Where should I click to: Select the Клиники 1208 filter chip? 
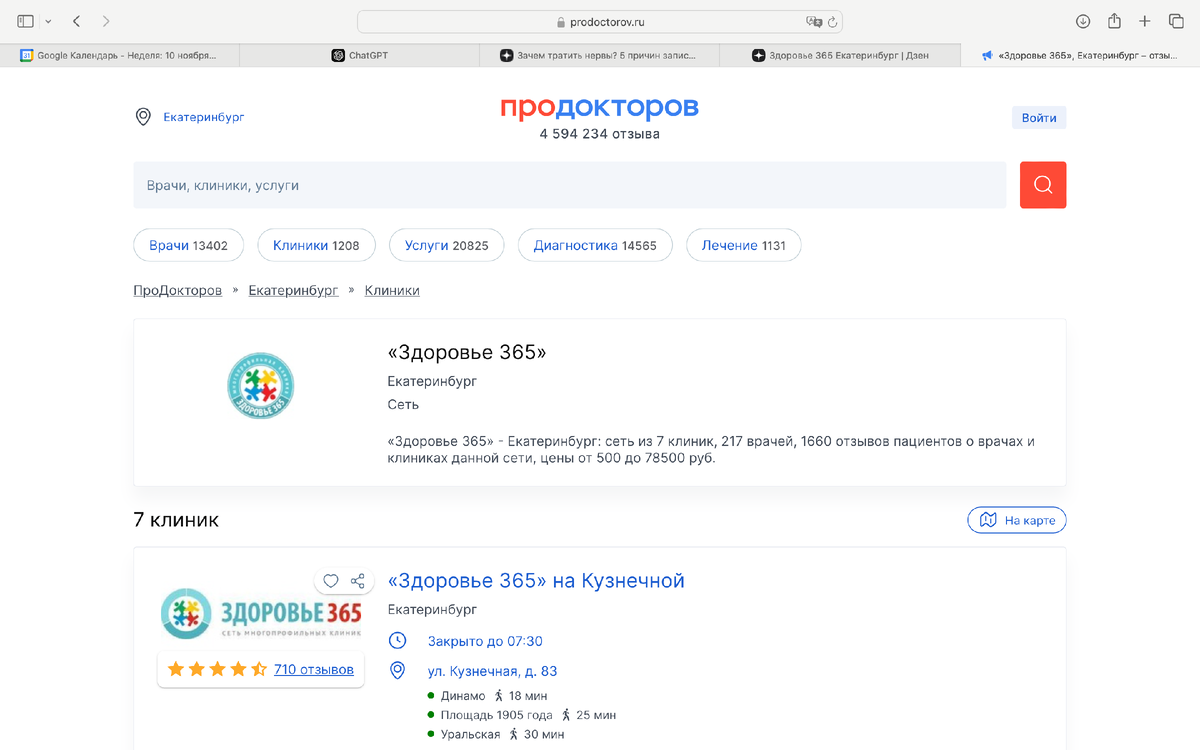316,245
